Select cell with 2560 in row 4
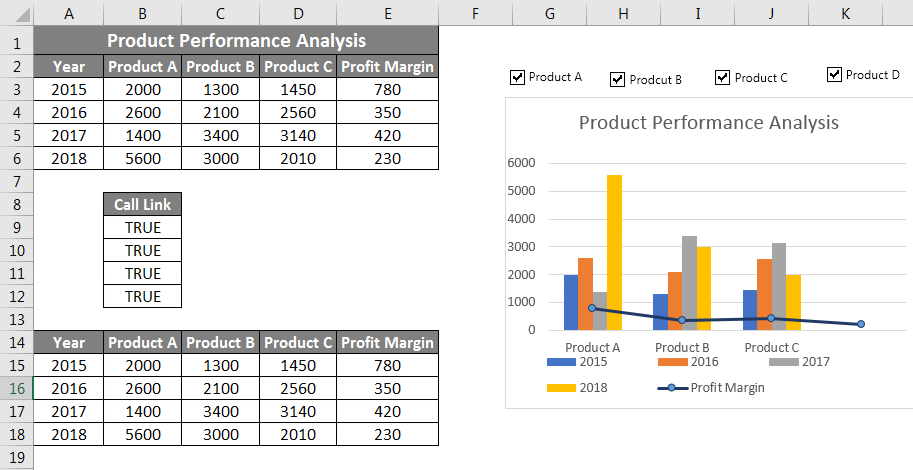This screenshot has width=913, height=470. (298, 112)
